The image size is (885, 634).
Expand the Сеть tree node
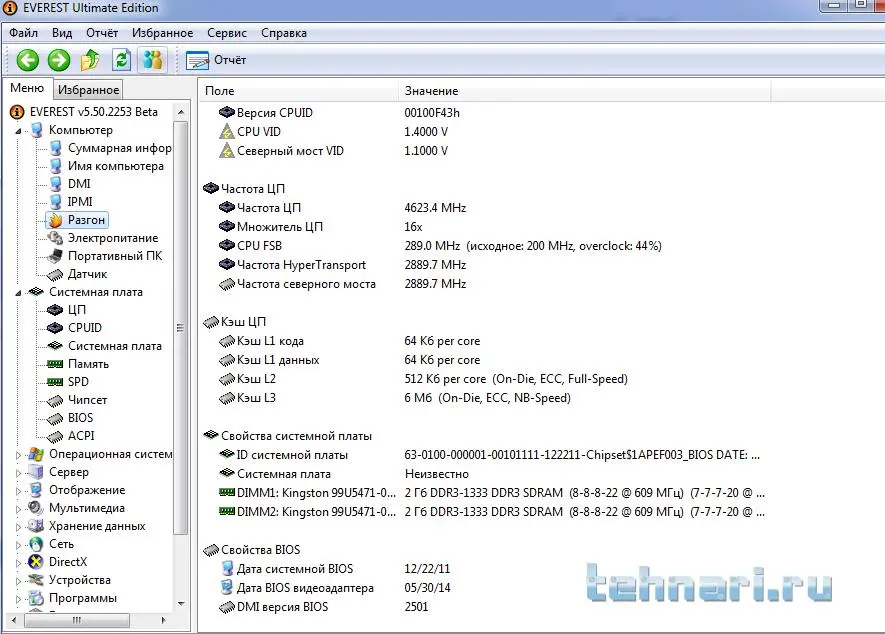coord(18,545)
